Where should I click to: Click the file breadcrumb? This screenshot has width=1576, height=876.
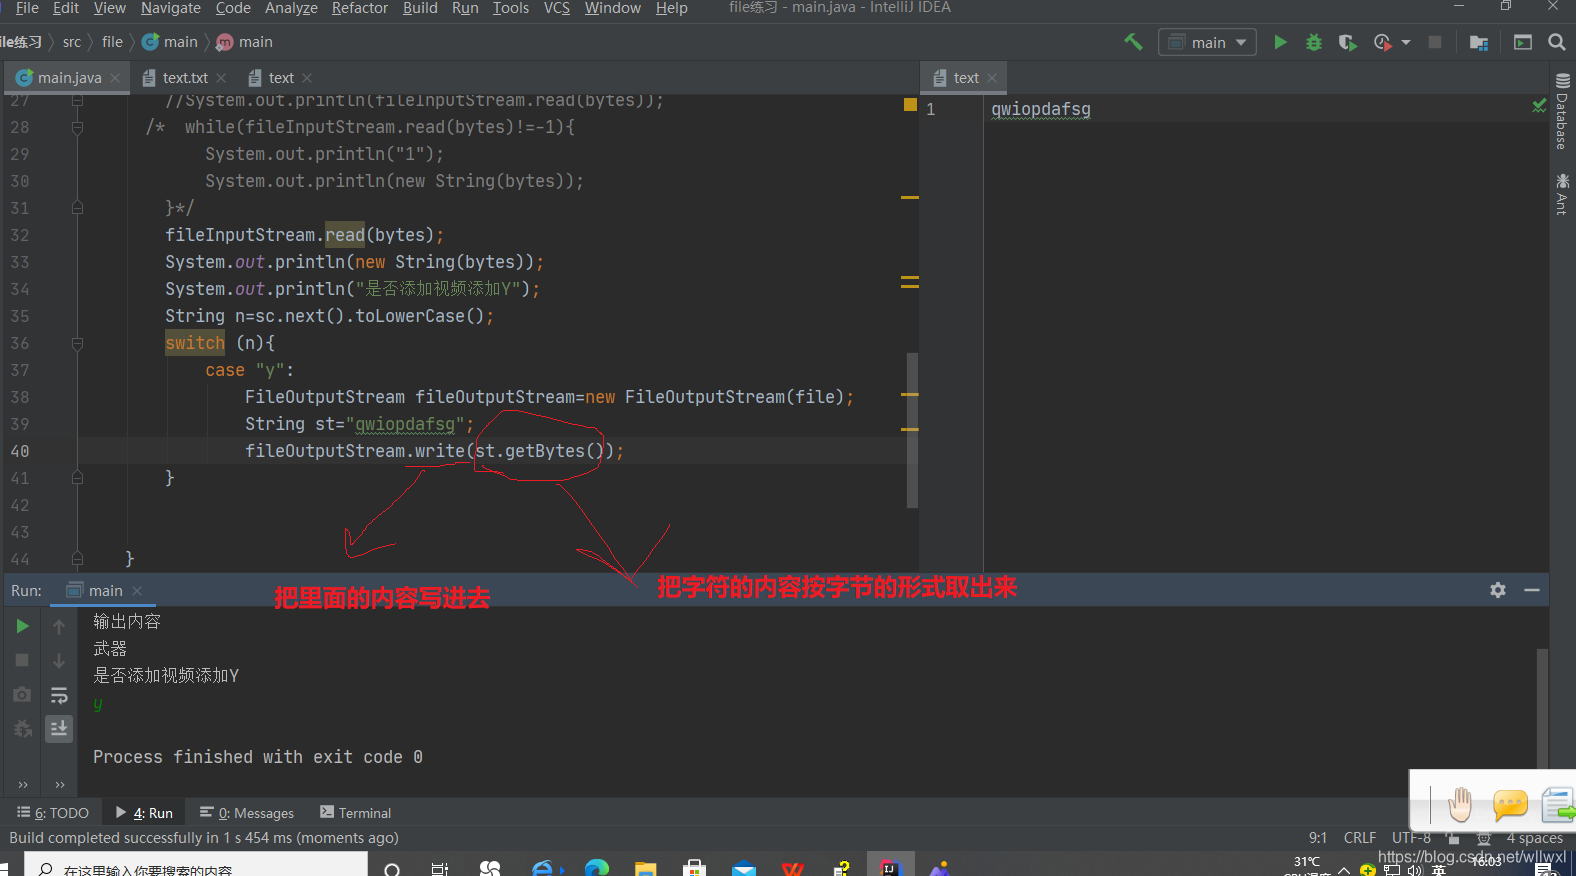pos(112,42)
